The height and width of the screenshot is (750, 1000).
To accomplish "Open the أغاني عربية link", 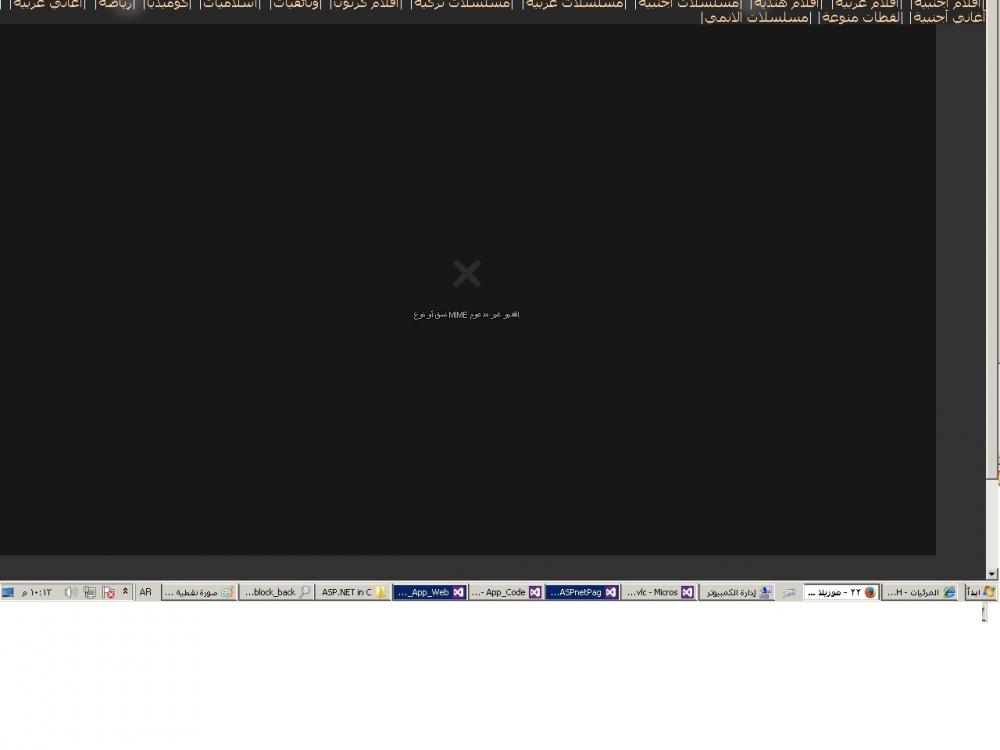I will (48, 4).
